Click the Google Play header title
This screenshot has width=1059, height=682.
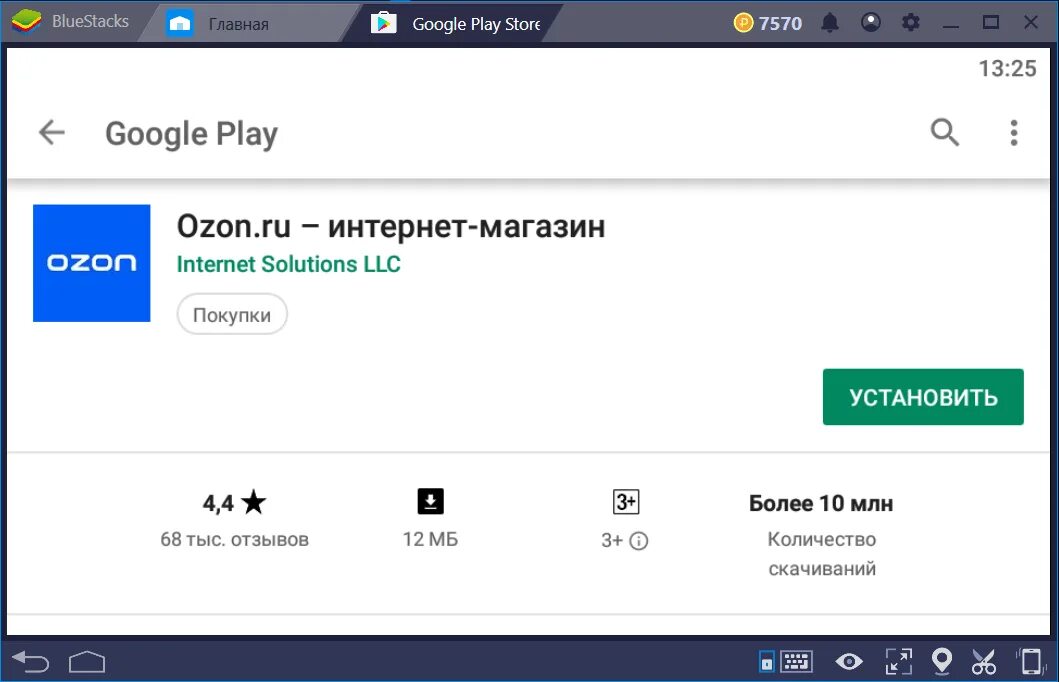[191, 134]
